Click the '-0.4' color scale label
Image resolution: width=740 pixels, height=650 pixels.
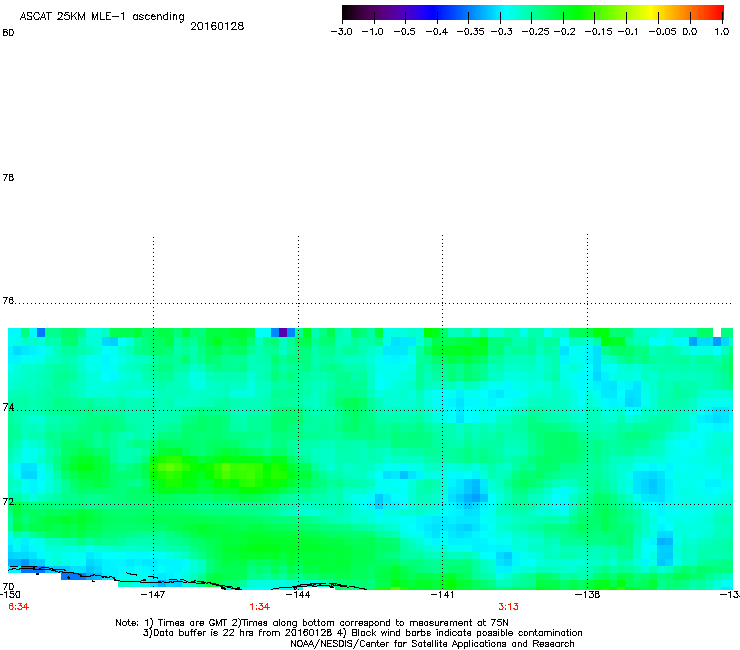coord(437,32)
